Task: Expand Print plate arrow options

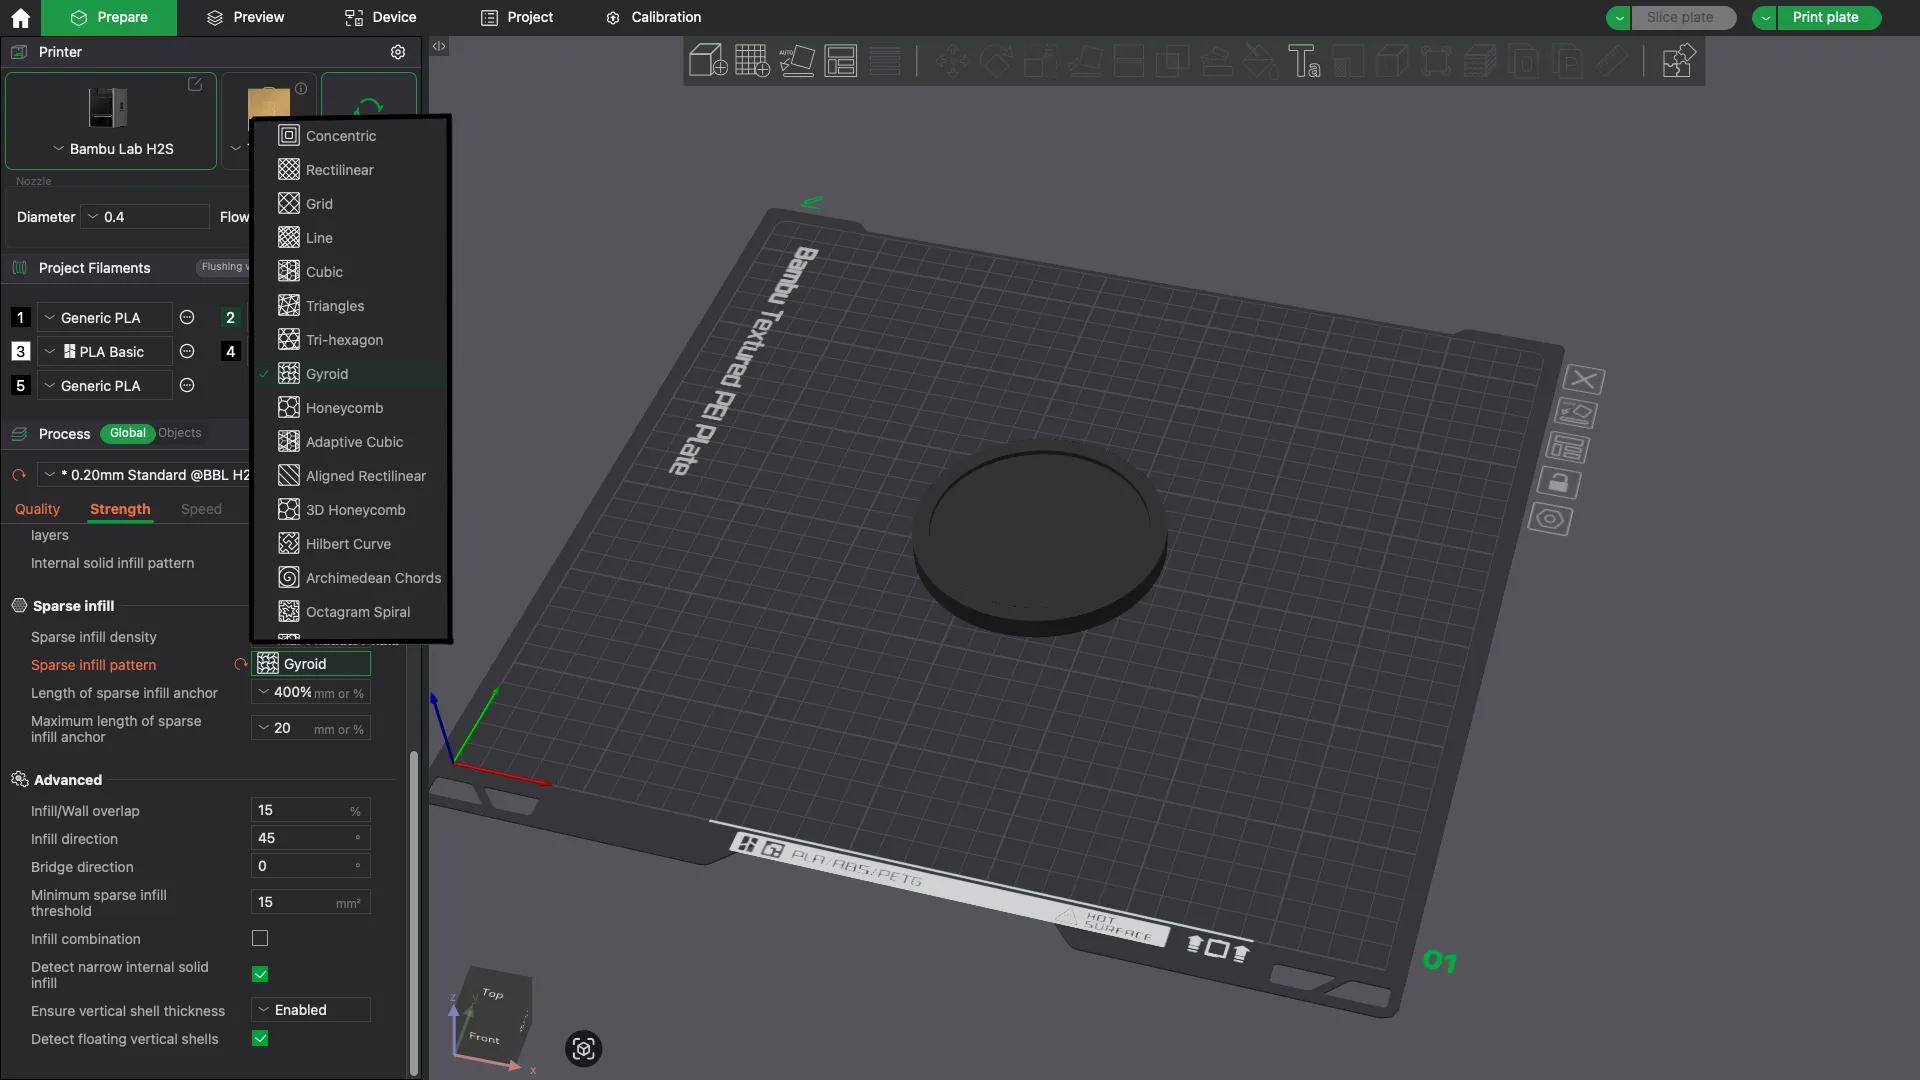Action: tap(1765, 18)
